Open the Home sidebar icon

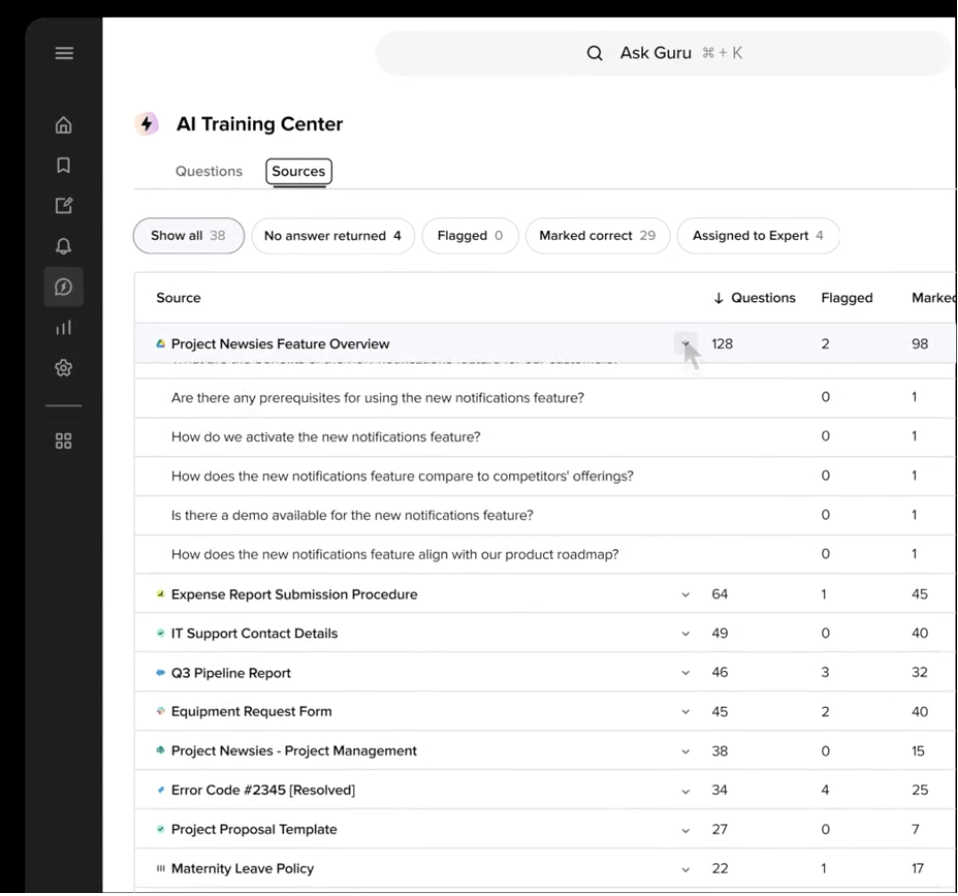pyautogui.click(x=63, y=124)
